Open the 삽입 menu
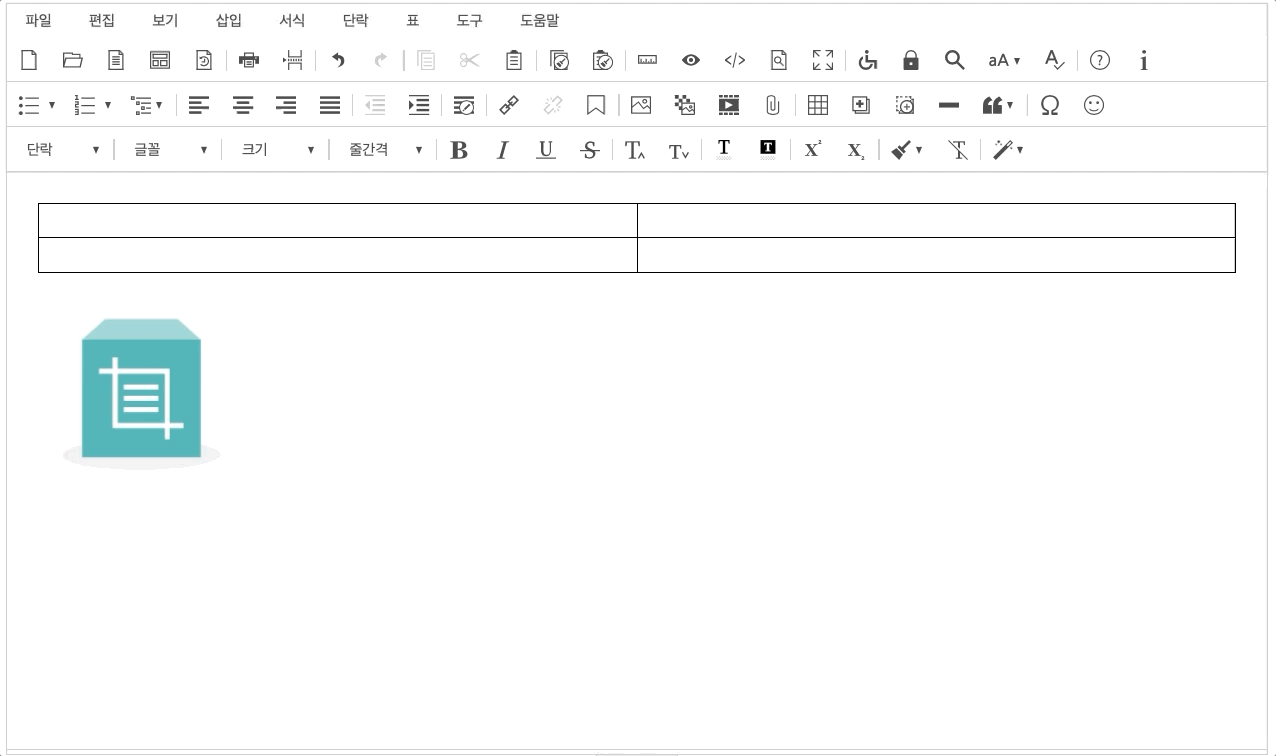 (229, 20)
